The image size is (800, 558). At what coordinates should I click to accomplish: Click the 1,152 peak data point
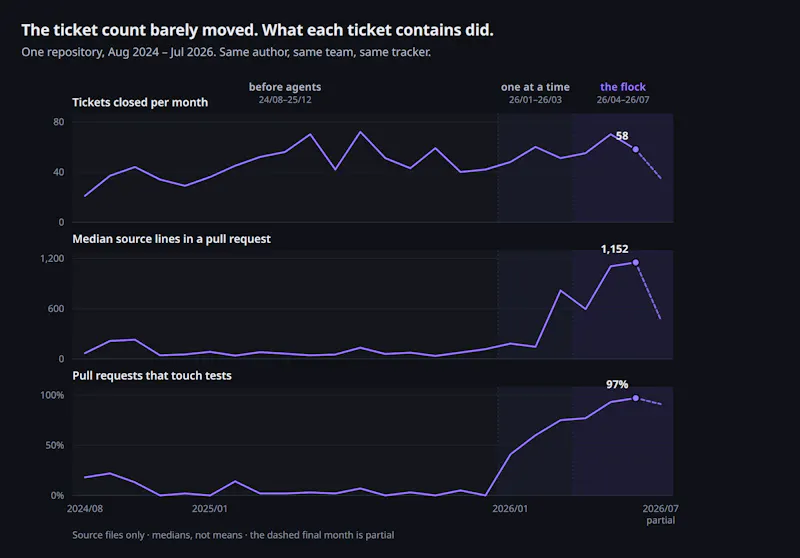tap(635, 263)
